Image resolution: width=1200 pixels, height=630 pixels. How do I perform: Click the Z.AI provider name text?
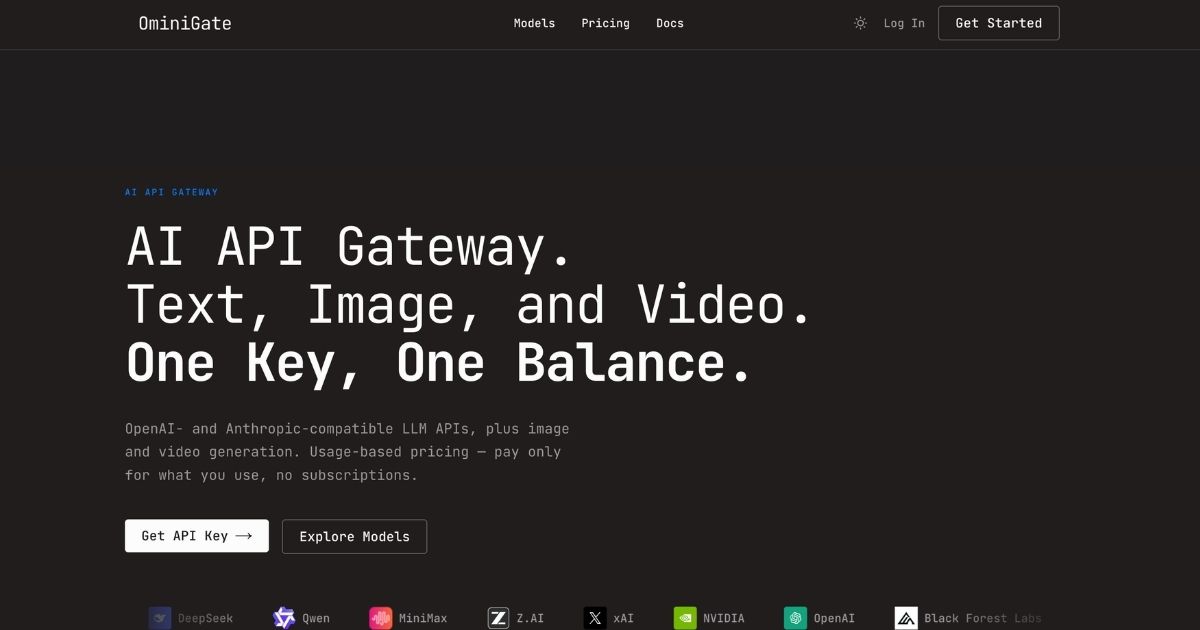pyautogui.click(x=530, y=618)
